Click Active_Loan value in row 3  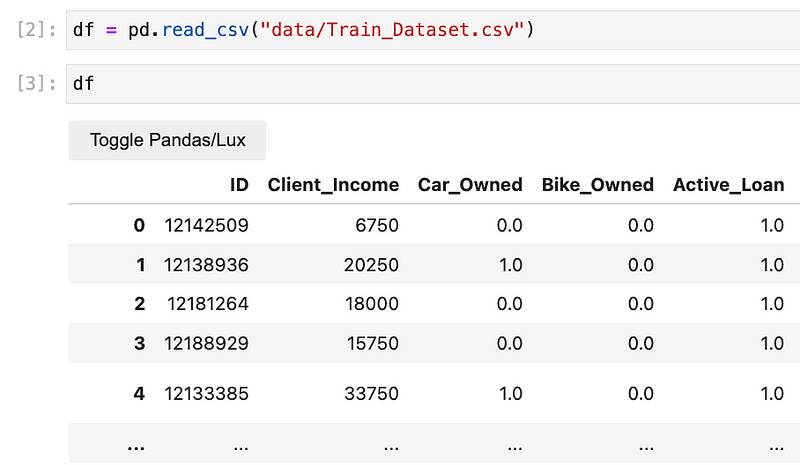coord(772,343)
